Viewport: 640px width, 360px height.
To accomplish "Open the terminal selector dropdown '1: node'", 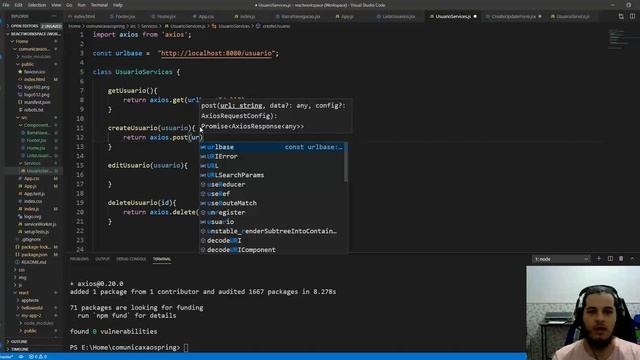I will coord(561,259).
